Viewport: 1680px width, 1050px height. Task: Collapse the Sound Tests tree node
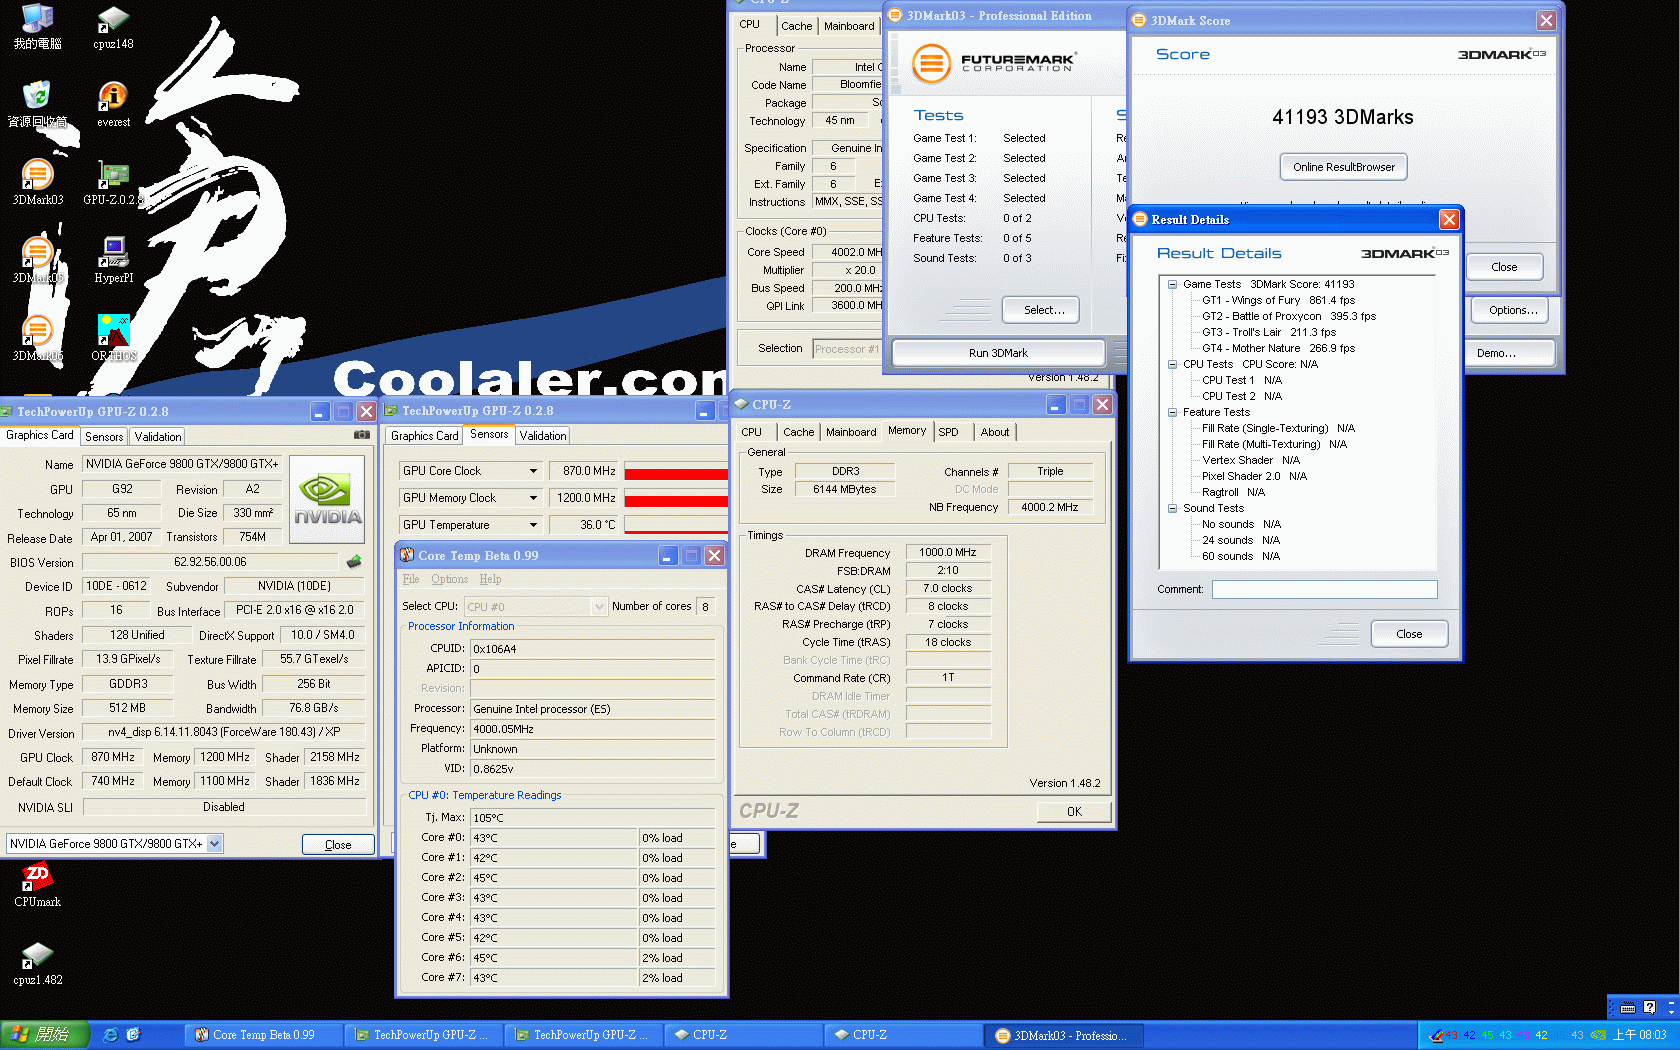(1172, 508)
